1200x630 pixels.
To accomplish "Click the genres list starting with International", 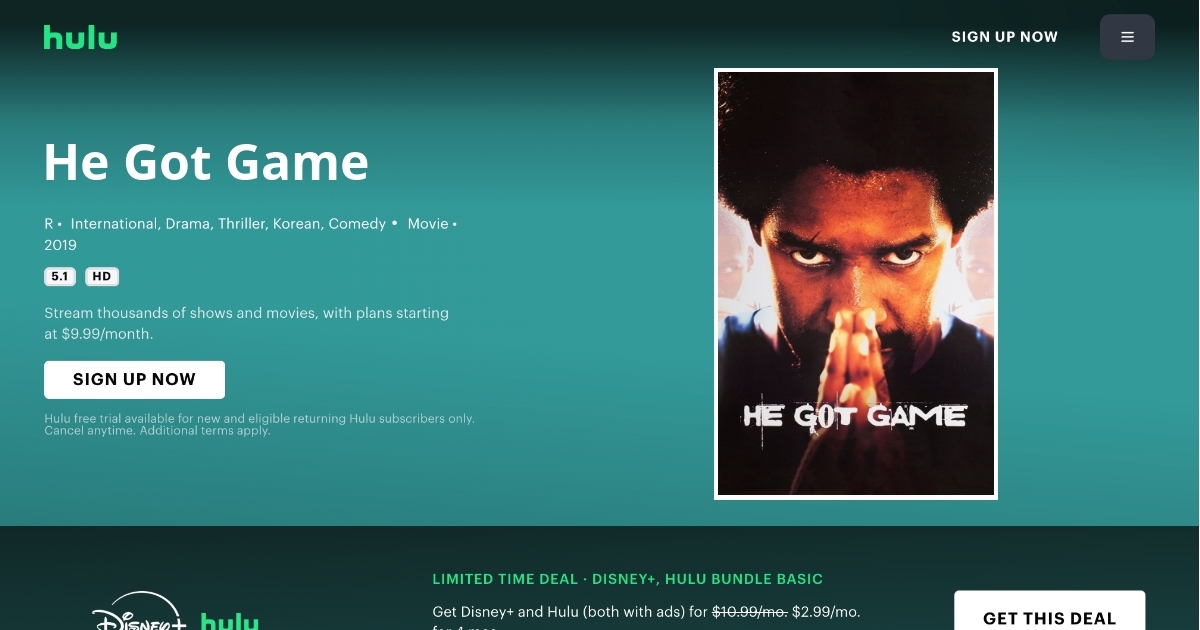I will pos(228,224).
